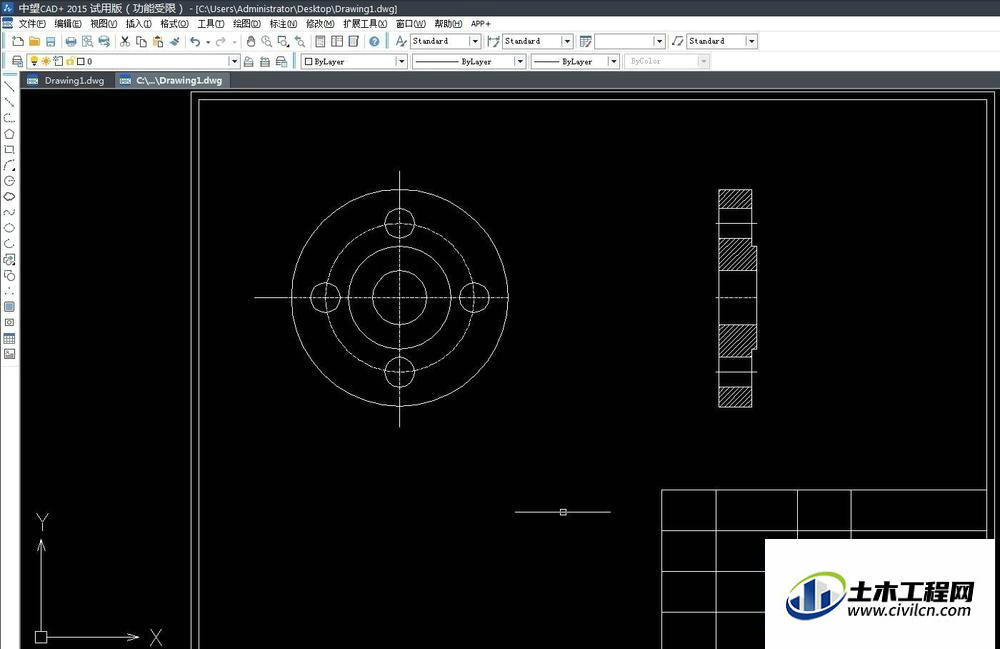Toggle layer 0 lock padlock icon
This screenshot has width=1000, height=649.
pyautogui.click(x=70, y=61)
